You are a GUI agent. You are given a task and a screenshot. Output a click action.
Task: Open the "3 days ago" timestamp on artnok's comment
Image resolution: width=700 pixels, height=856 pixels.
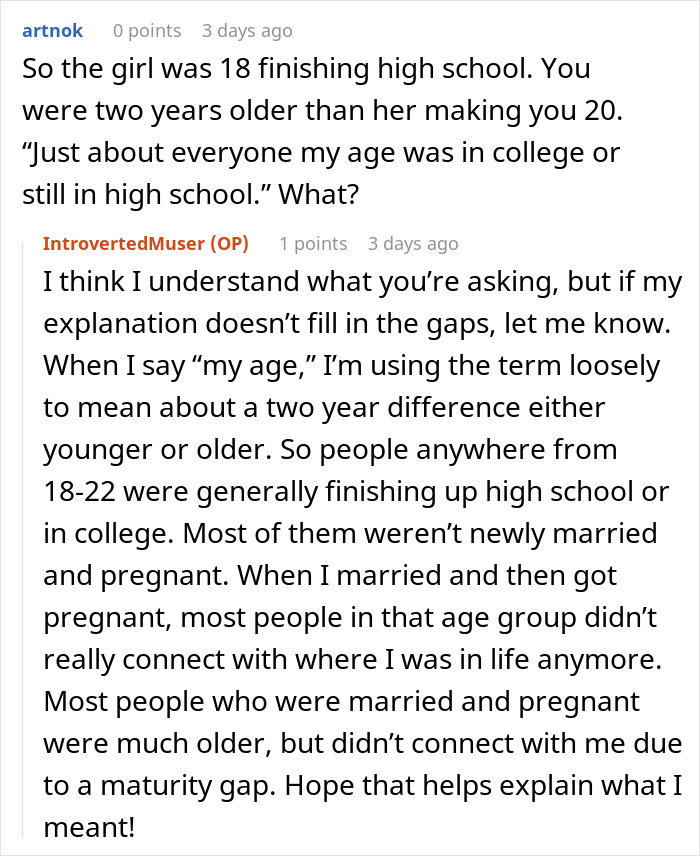247,31
